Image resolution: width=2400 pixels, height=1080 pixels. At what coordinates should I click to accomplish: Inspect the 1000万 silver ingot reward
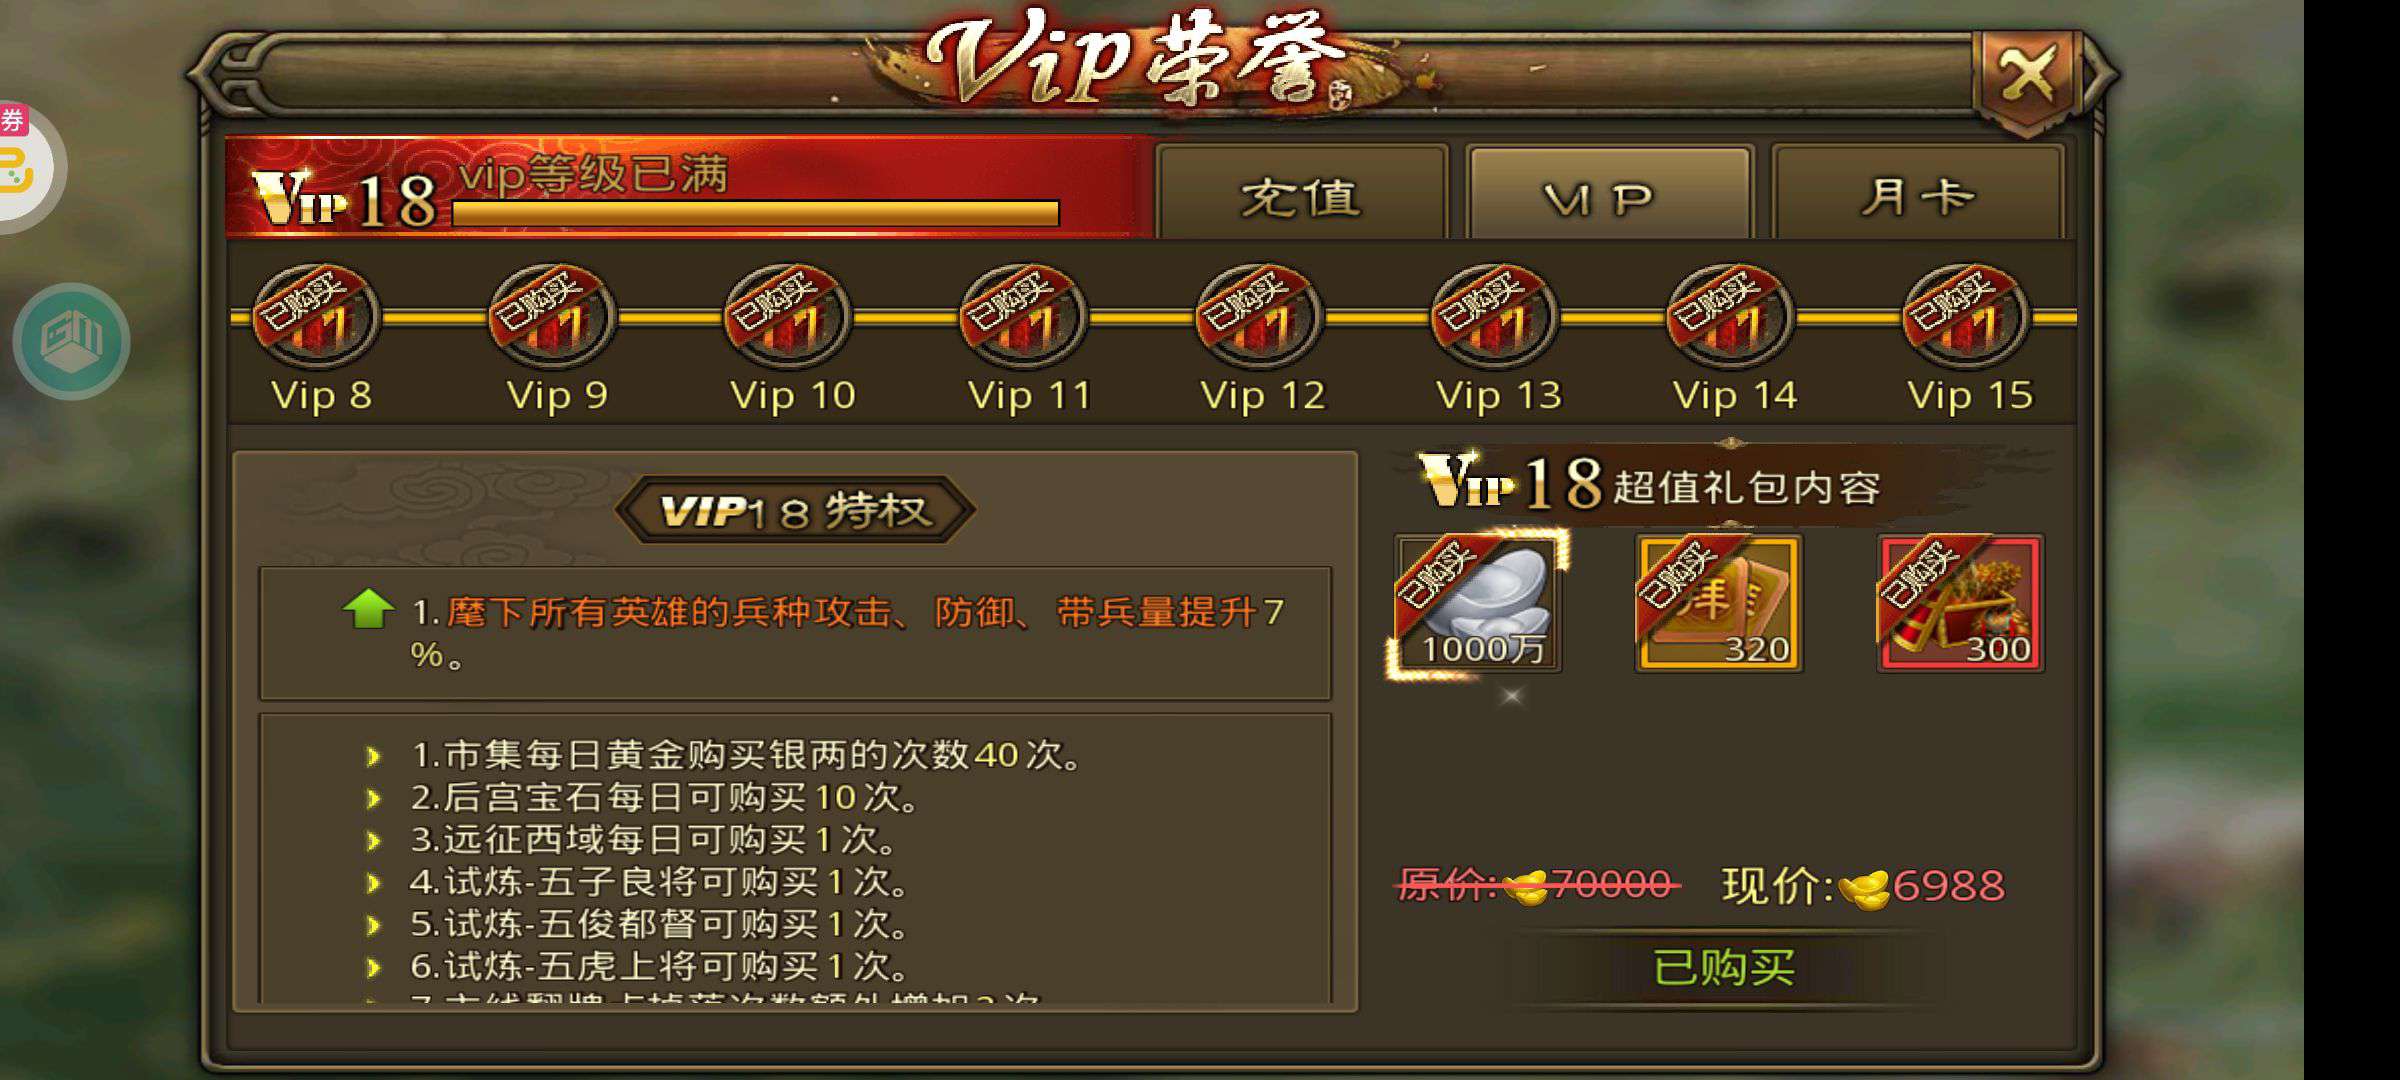click(x=1479, y=603)
